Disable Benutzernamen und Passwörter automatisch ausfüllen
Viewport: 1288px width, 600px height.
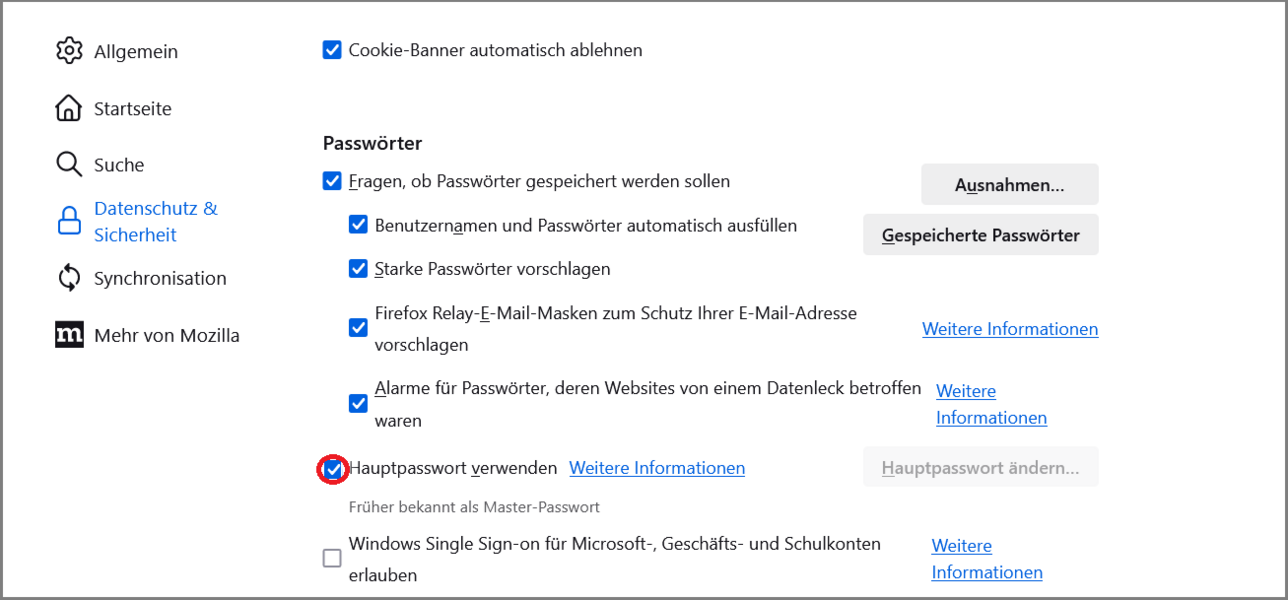click(358, 225)
